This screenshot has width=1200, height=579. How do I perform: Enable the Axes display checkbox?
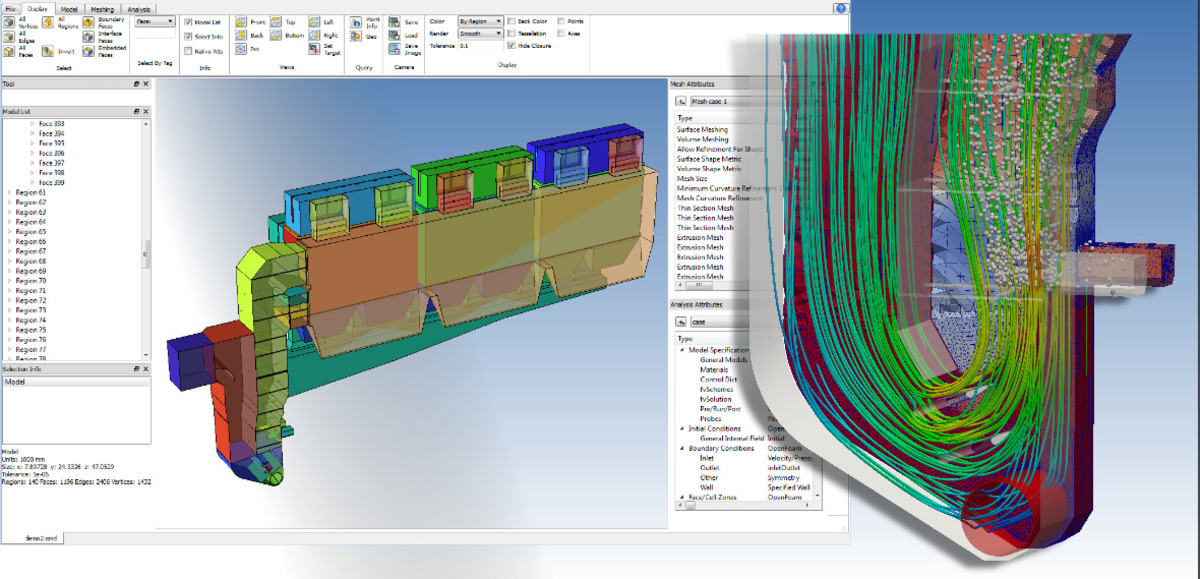(x=561, y=33)
